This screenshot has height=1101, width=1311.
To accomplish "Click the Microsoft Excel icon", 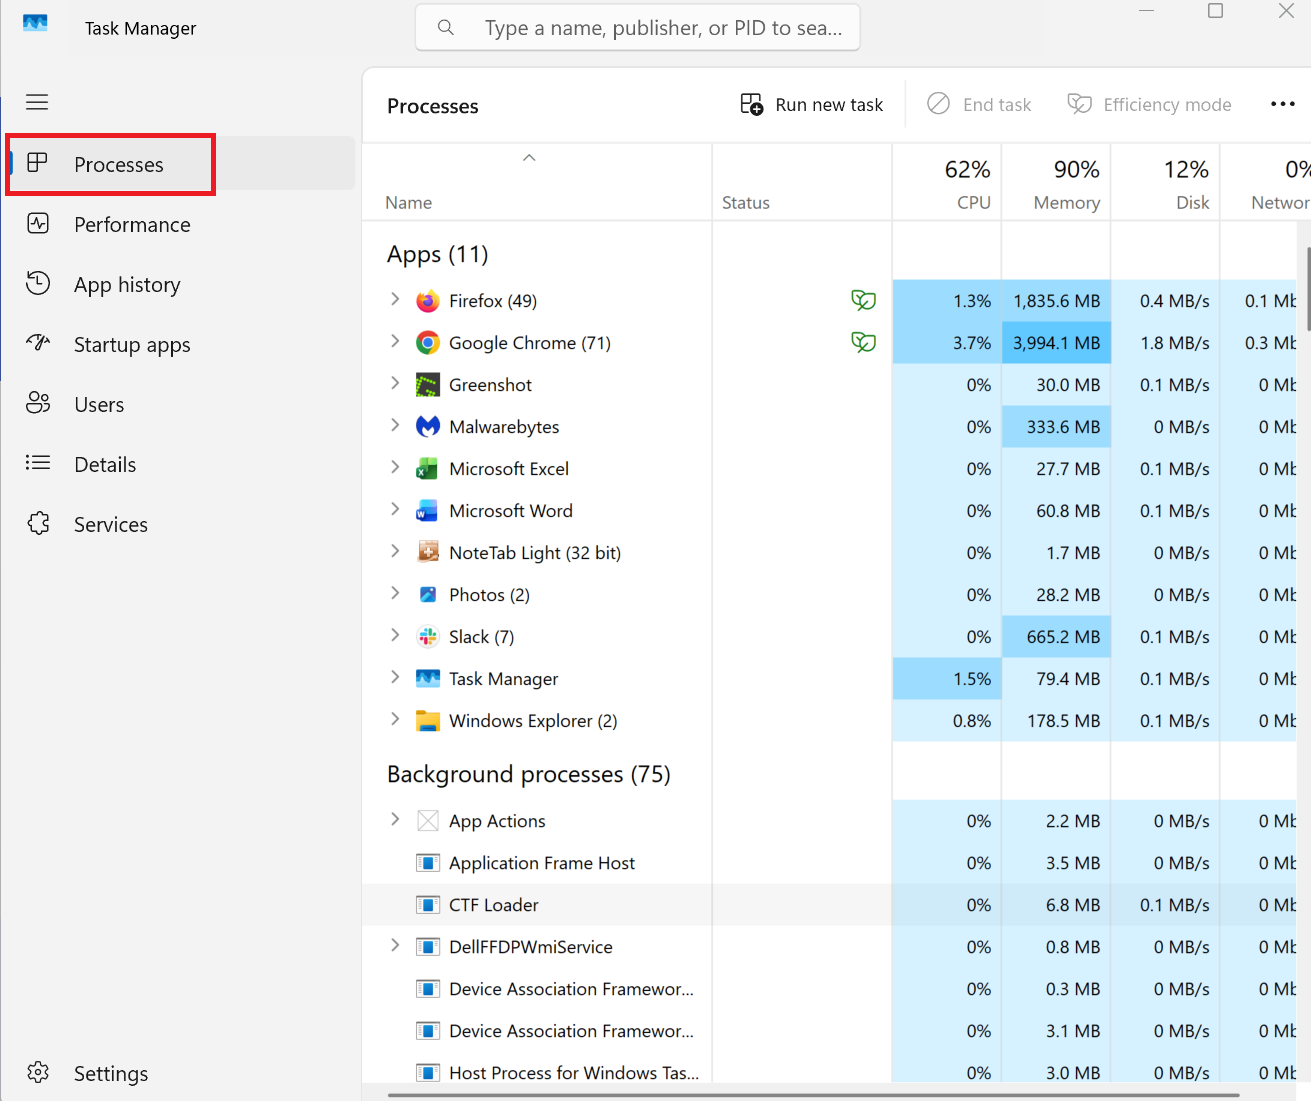I will tap(428, 469).
